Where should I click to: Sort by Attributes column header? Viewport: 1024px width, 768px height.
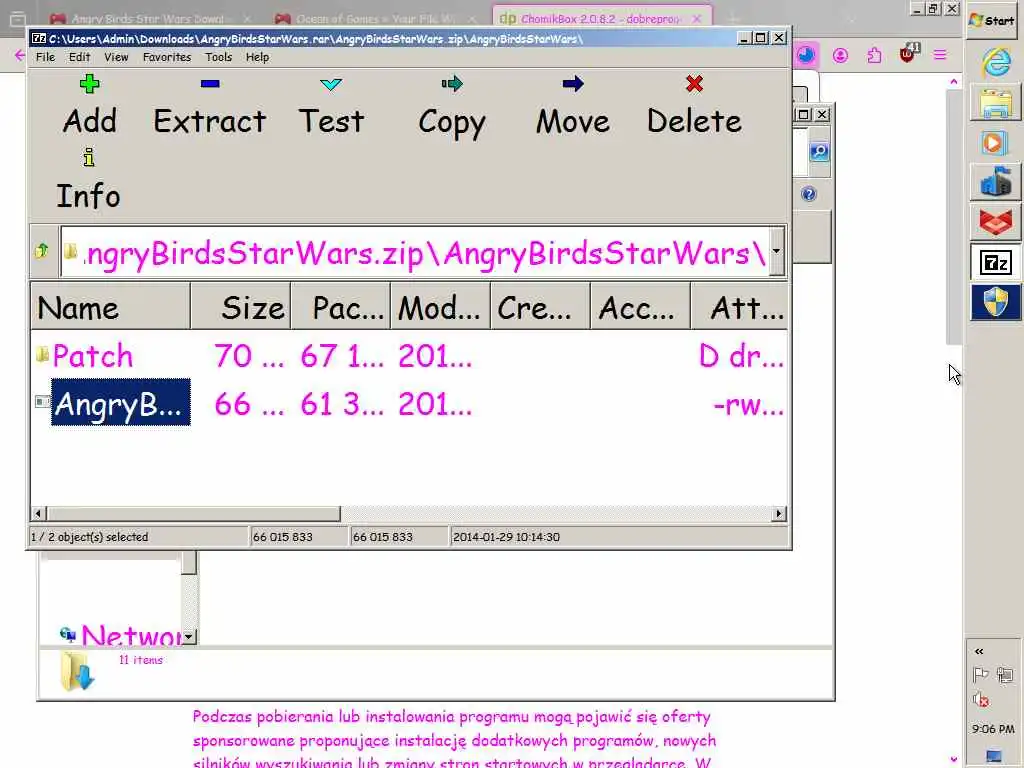point(739,306)
